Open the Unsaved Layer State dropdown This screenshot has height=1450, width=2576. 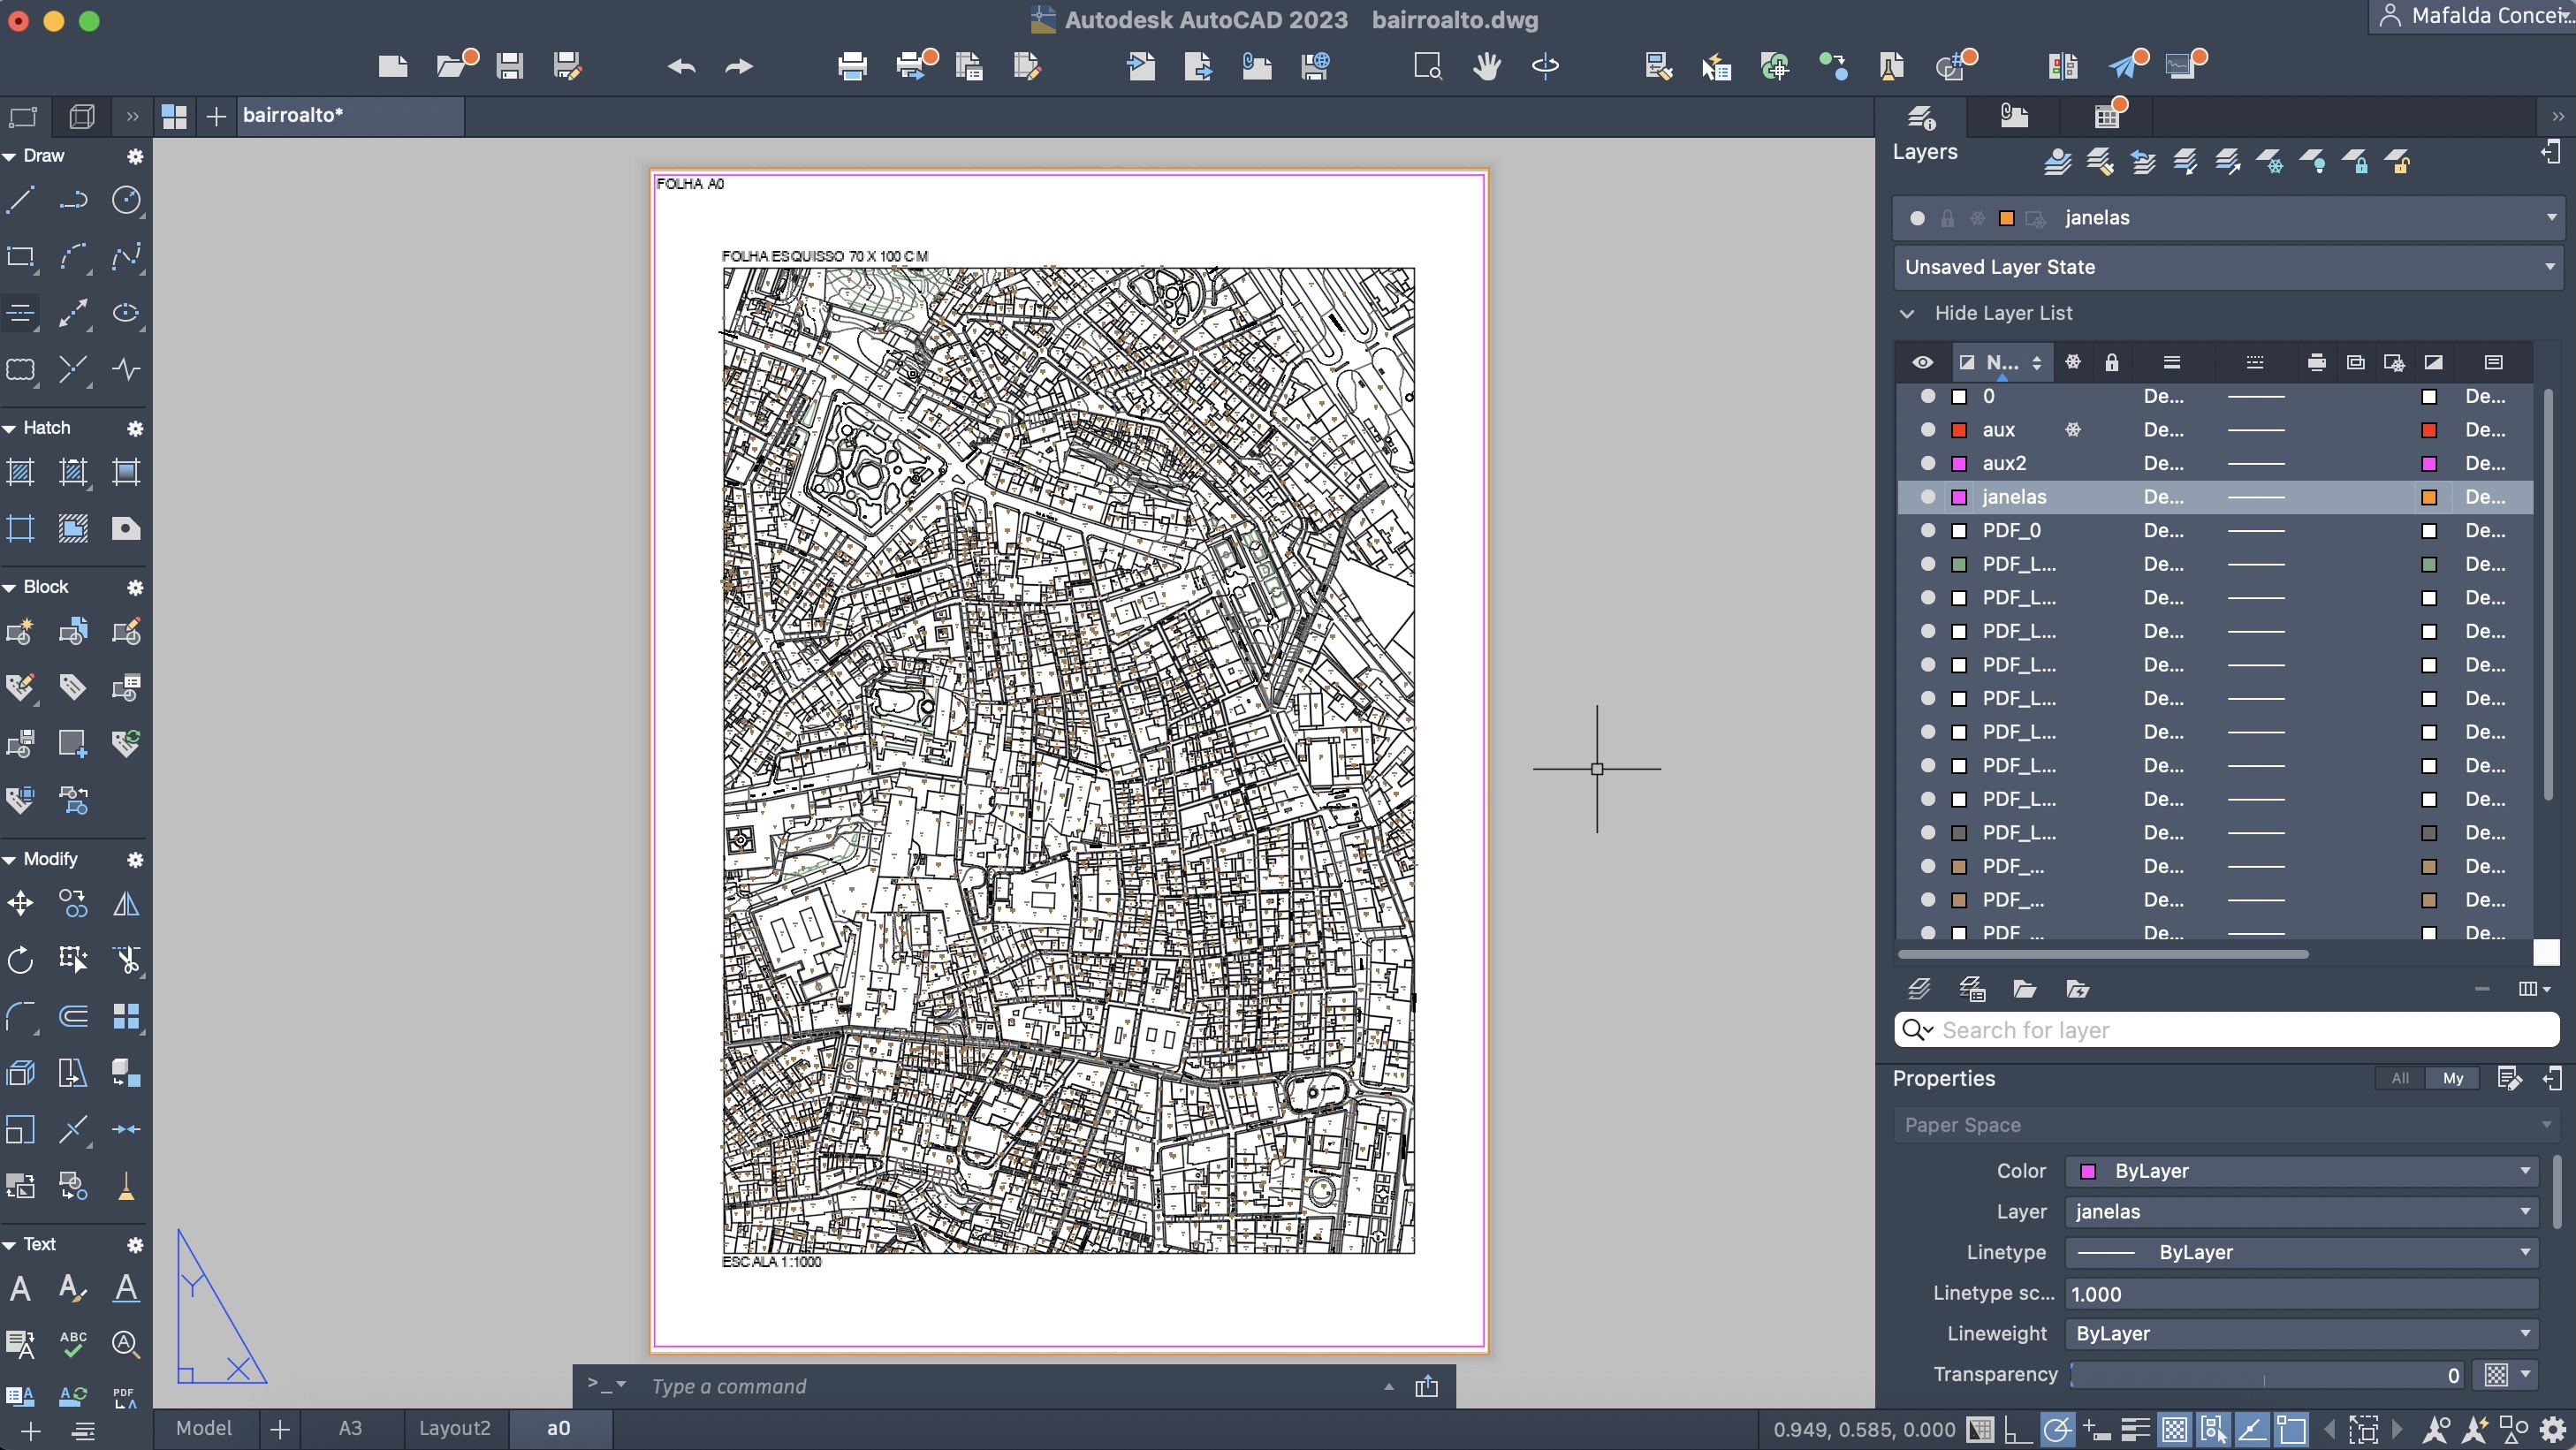click(x=2550, y=267)
